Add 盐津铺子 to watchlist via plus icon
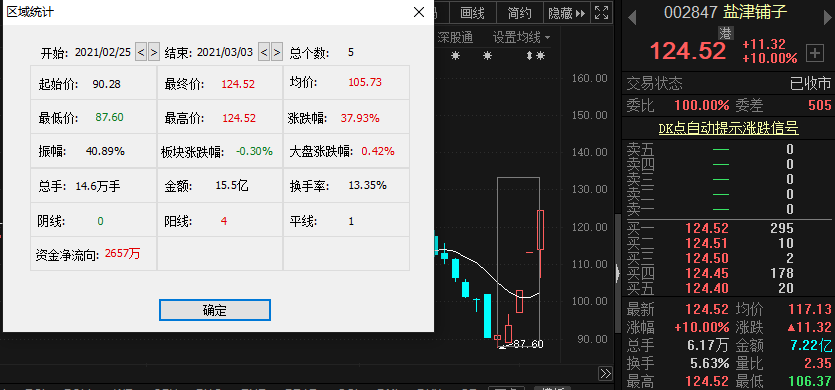This screenshot has height=390, width=835. pyautogui.click(x=815, y=53)
